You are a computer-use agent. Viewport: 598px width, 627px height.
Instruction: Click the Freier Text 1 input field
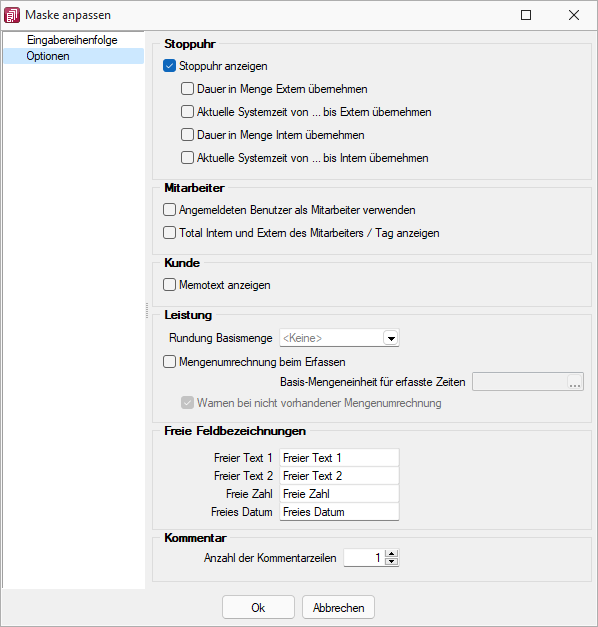pos(339,458)
